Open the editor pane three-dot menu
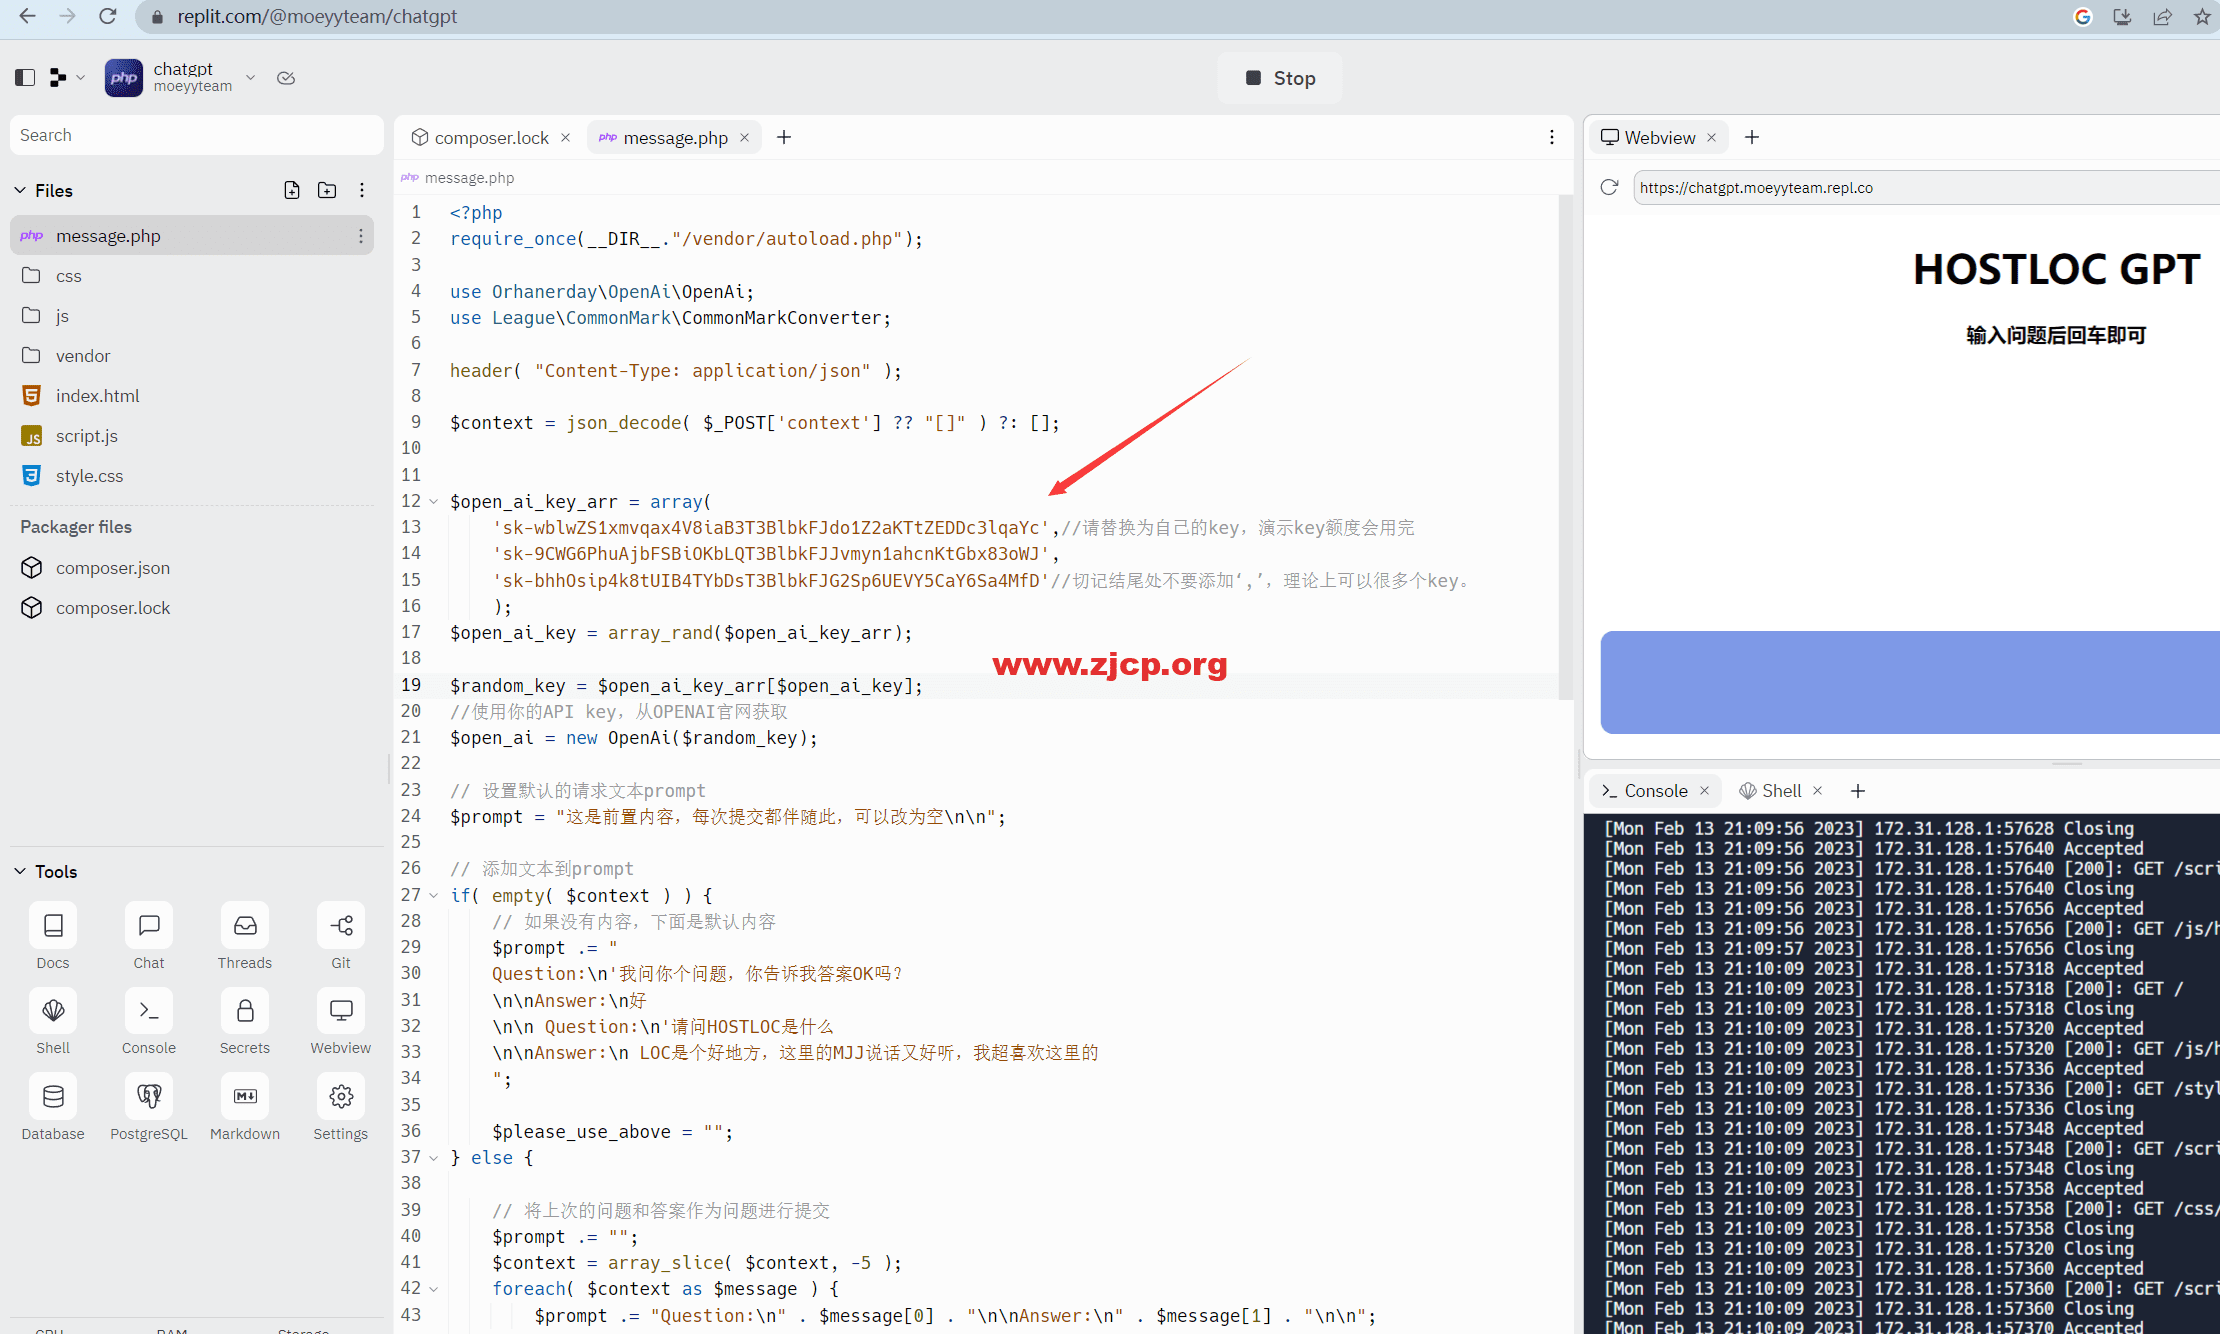The width and height of the screenshot is (2220, 1334). [x=1552, y=137]
